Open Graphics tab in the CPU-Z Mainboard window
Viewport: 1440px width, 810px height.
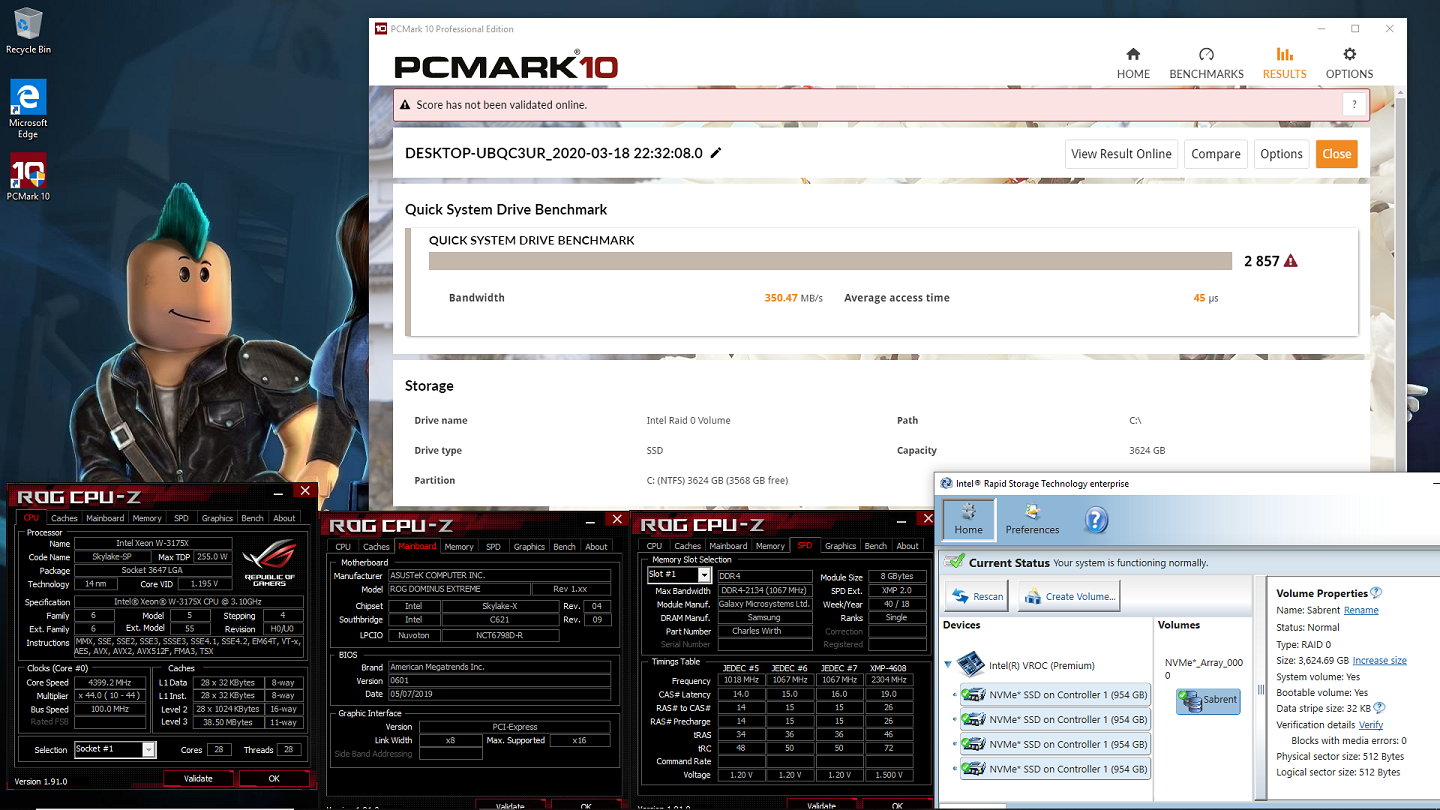tap(529, 546)
